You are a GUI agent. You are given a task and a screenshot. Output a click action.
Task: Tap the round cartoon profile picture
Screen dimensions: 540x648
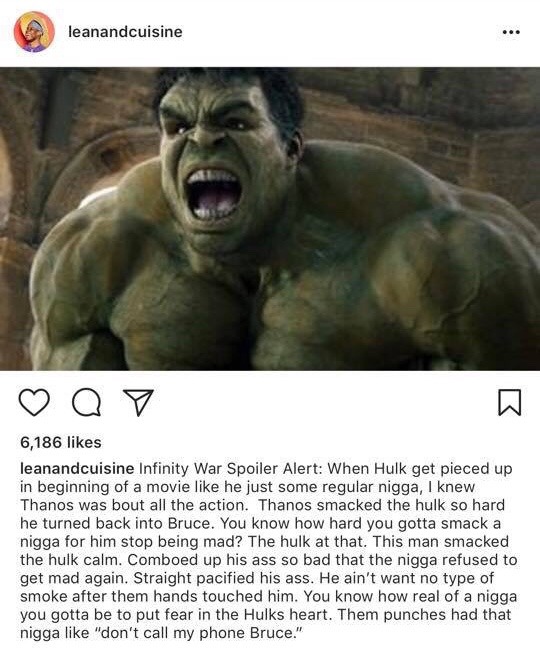pyautogui.click(x=34, y=32)
